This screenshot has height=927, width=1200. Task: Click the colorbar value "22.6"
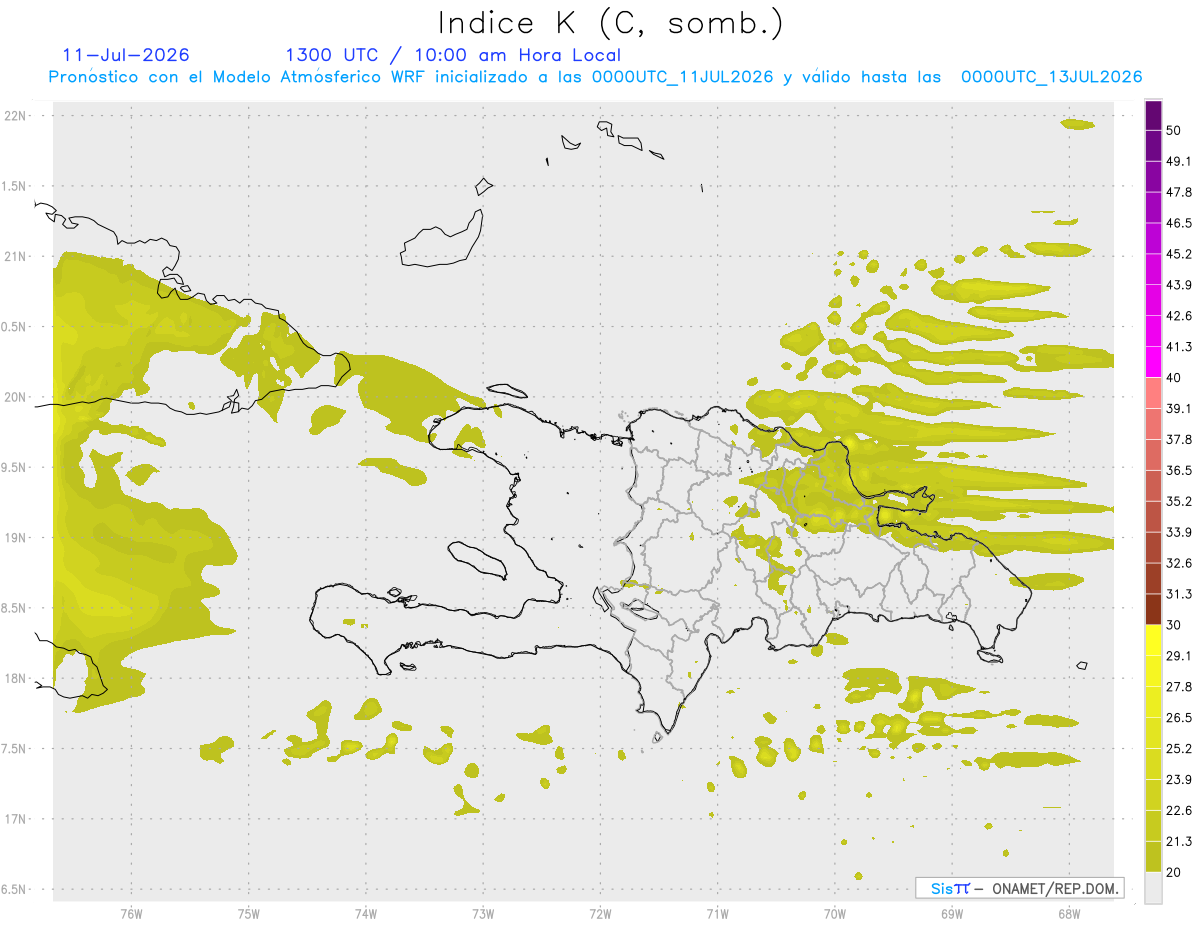[x=1179, y=811]
